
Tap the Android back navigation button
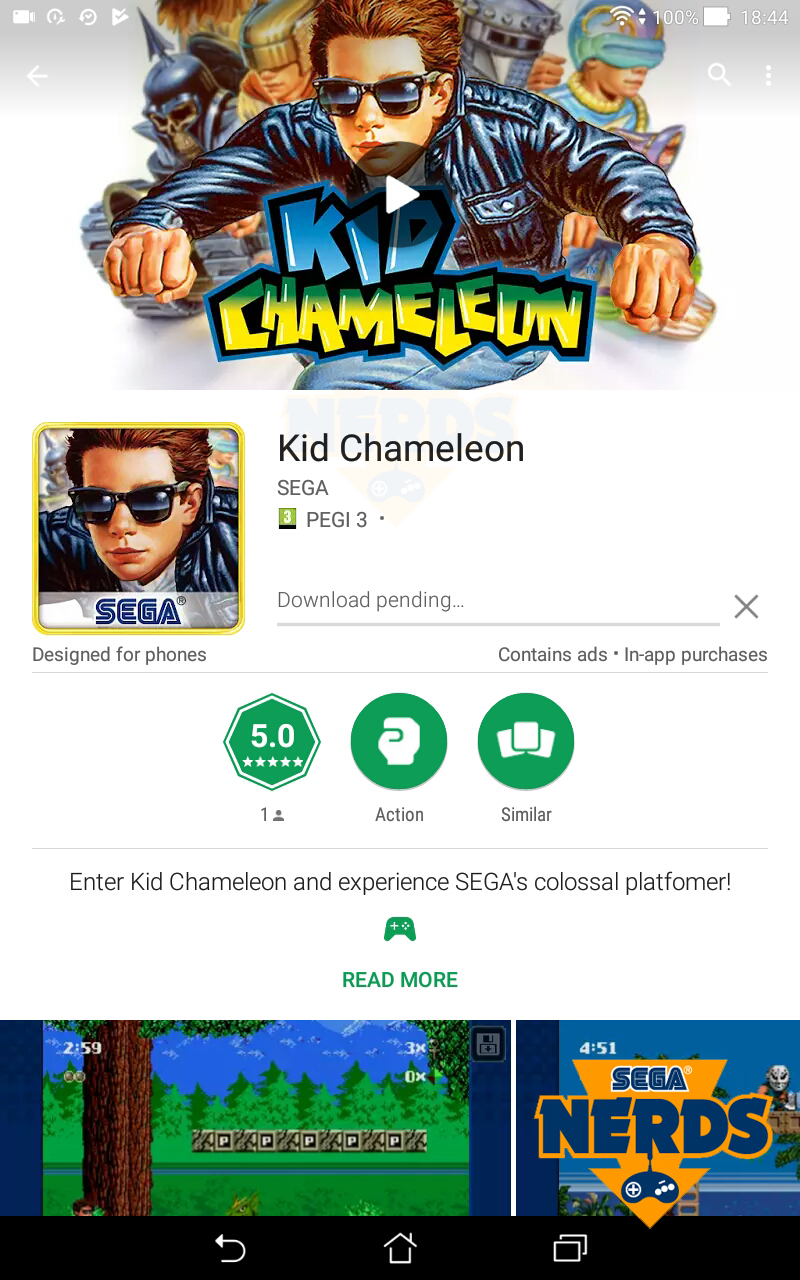point(230,1248)
